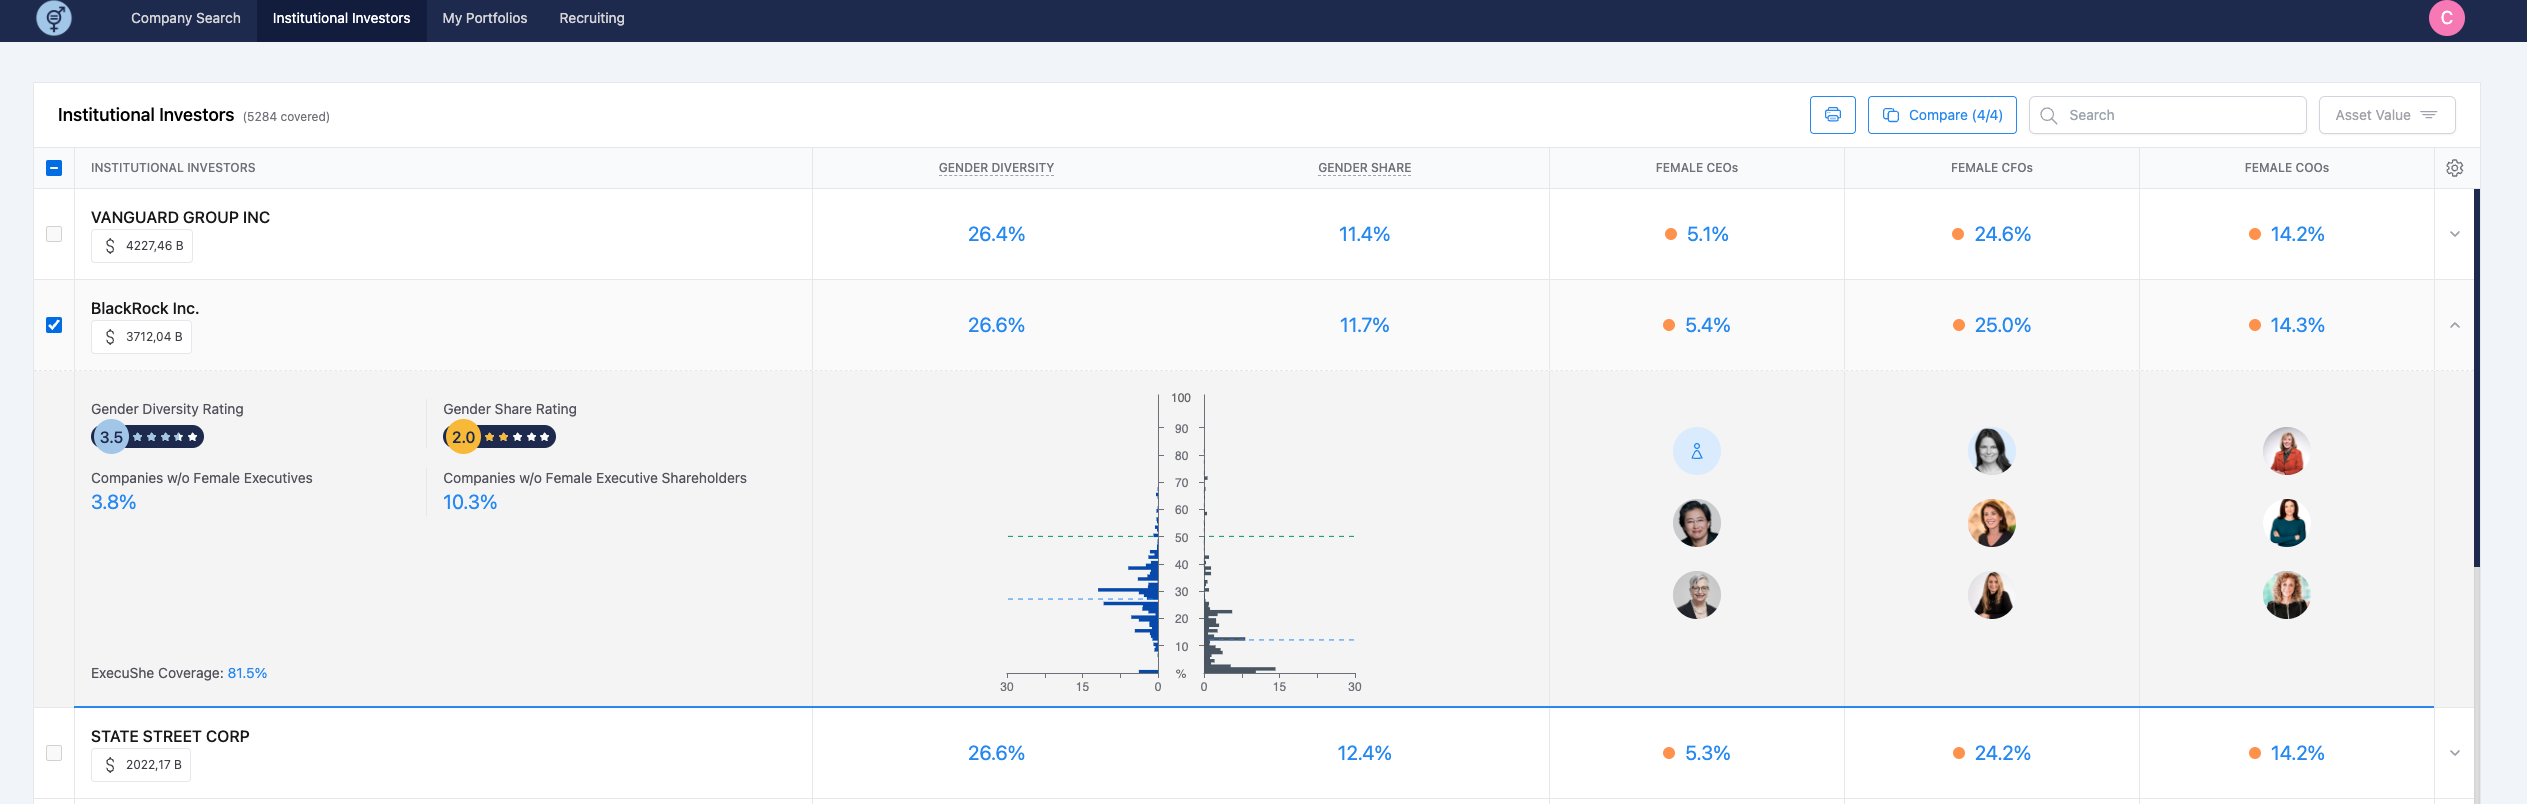Open third female COO photo under BlackRock

pyautogui.click(x=2286, y=595)
